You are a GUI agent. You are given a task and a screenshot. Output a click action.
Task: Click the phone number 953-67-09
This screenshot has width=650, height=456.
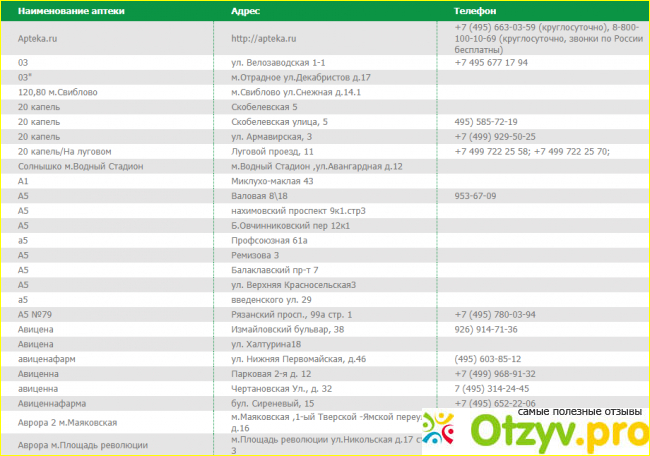475,196
